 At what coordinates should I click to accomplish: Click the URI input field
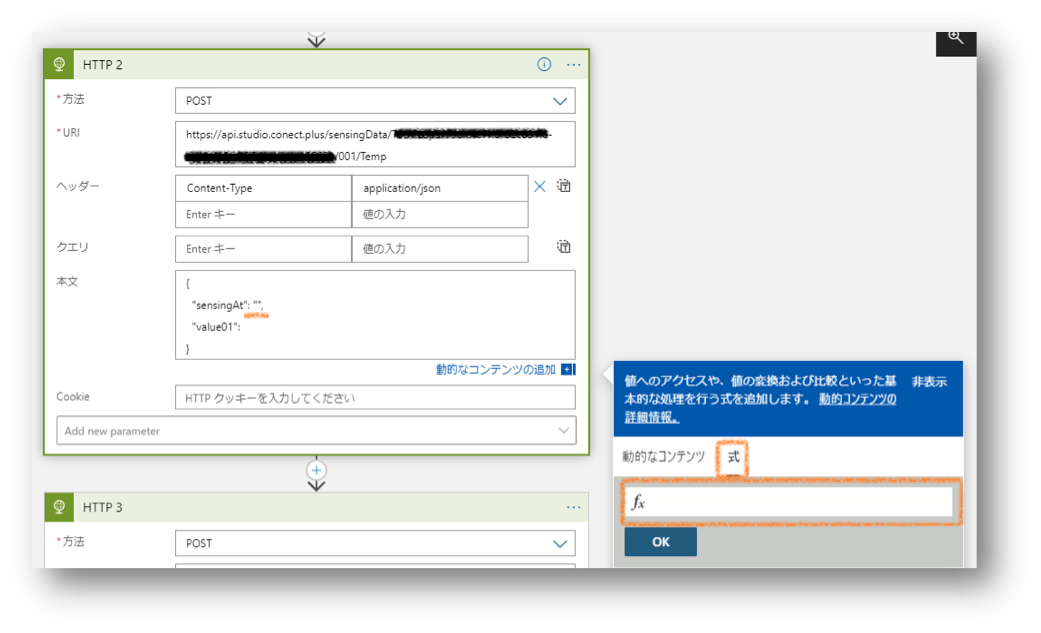click(x=375, y=144)
